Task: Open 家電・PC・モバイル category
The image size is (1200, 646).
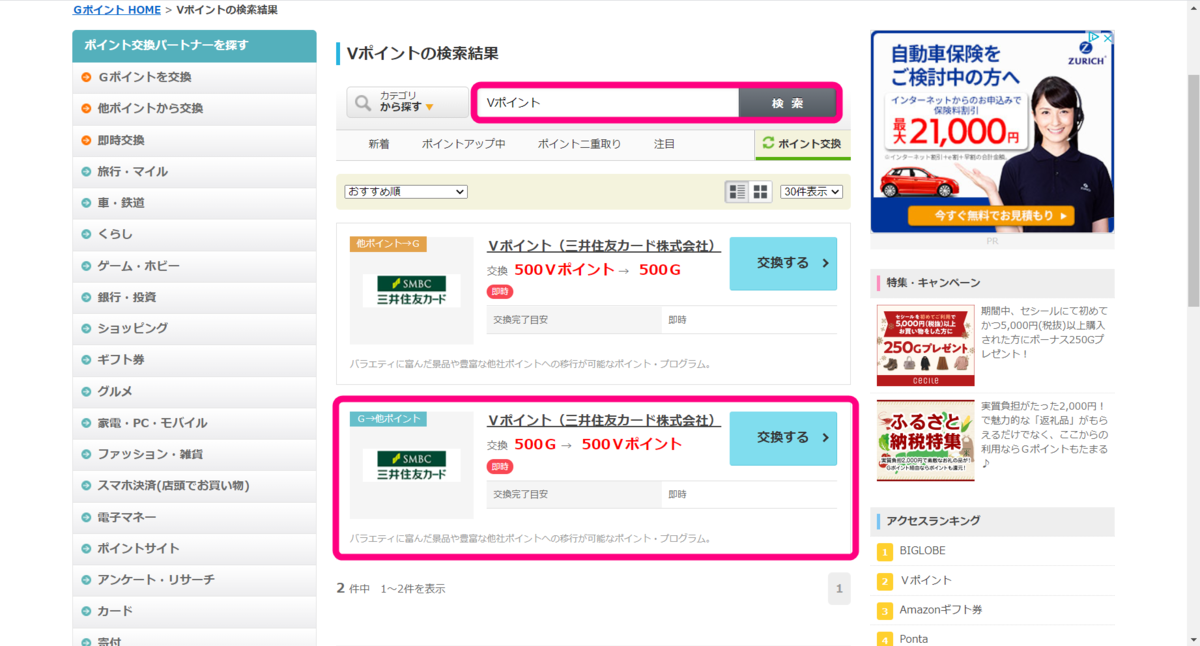Action: point(194,423)
